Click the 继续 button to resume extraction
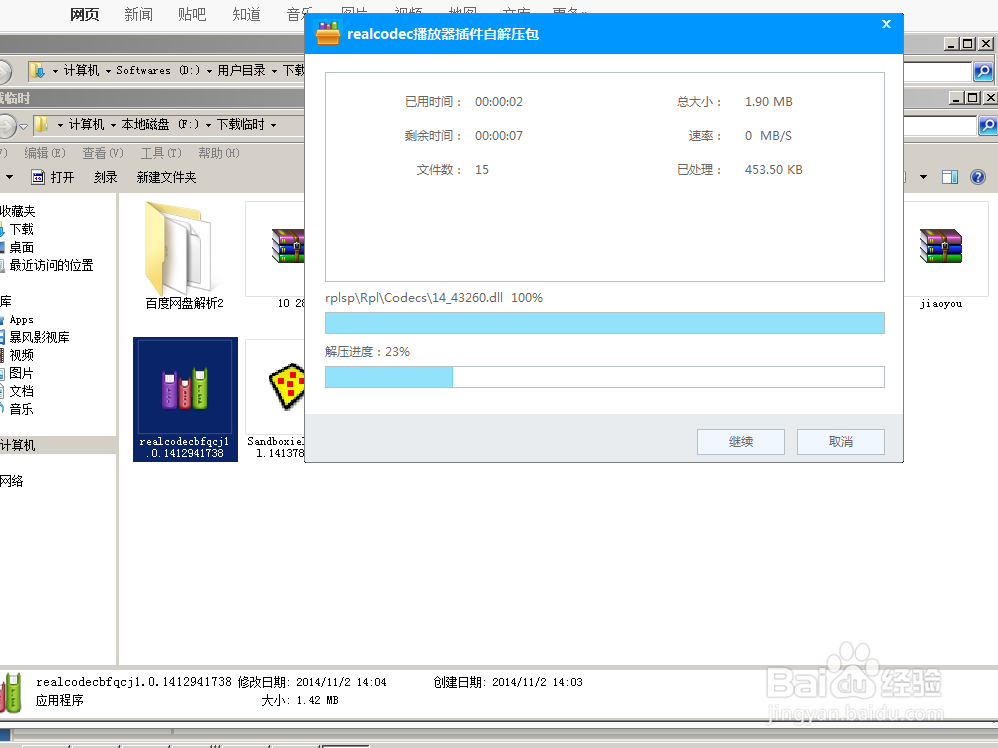Viewport: 998px width, 748px height. coord(740,441)
